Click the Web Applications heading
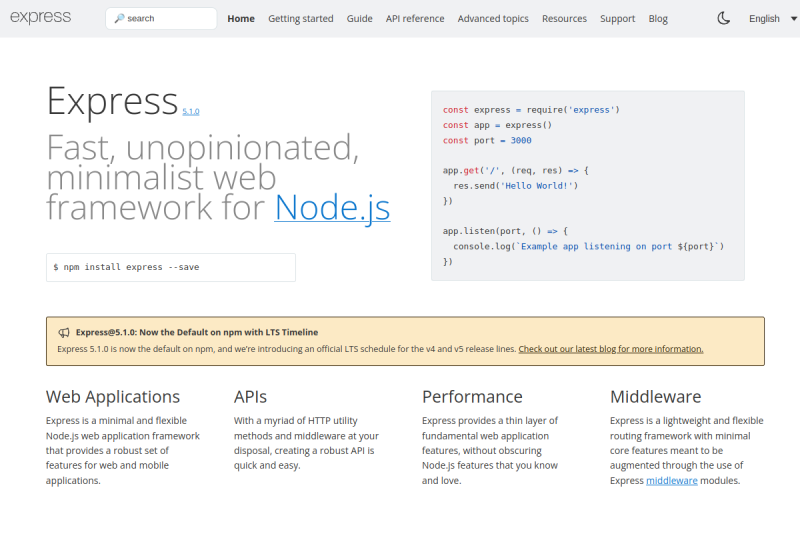This screenshot has height=533, width=800. [x=113, y=397]
